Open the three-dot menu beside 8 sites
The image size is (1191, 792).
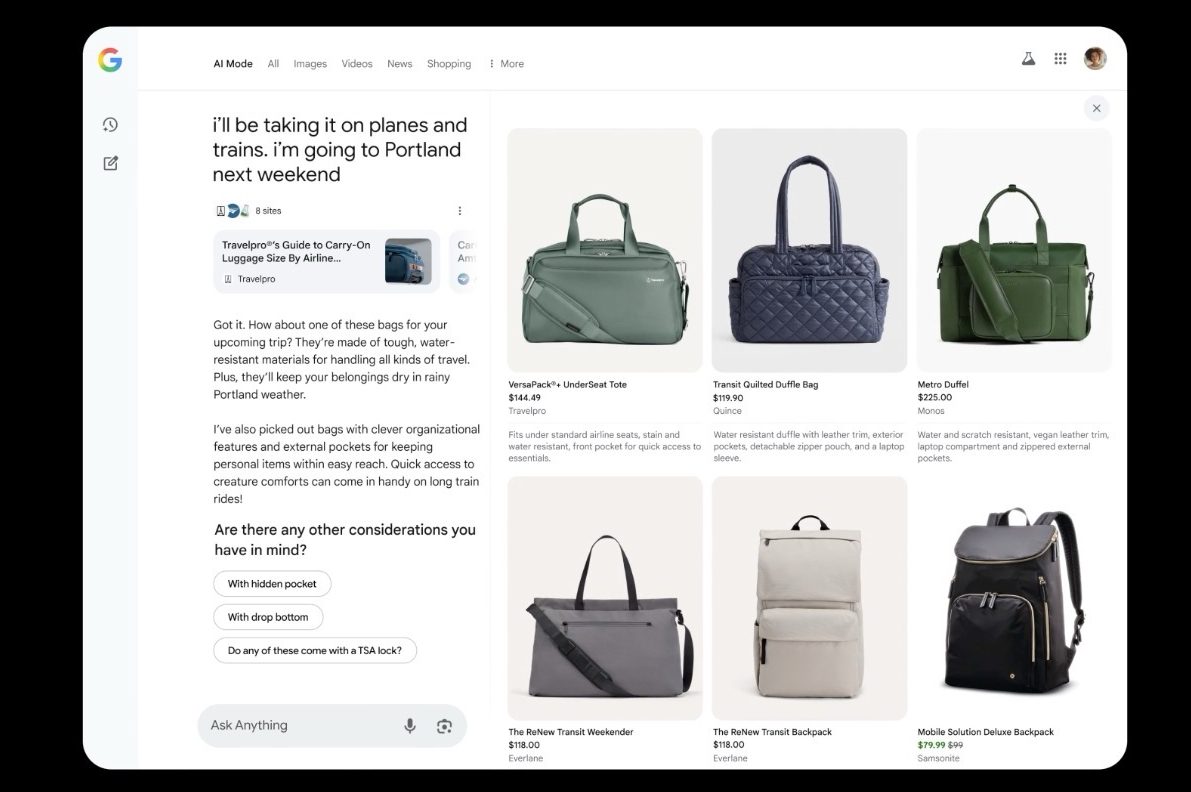click(x=460, y=211)
